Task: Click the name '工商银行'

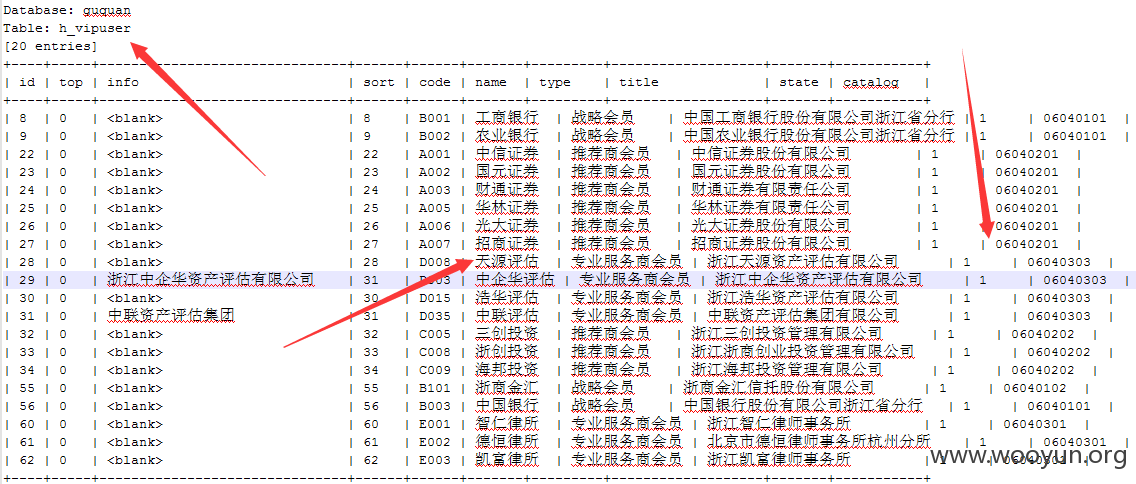Action: pos(507,118)
